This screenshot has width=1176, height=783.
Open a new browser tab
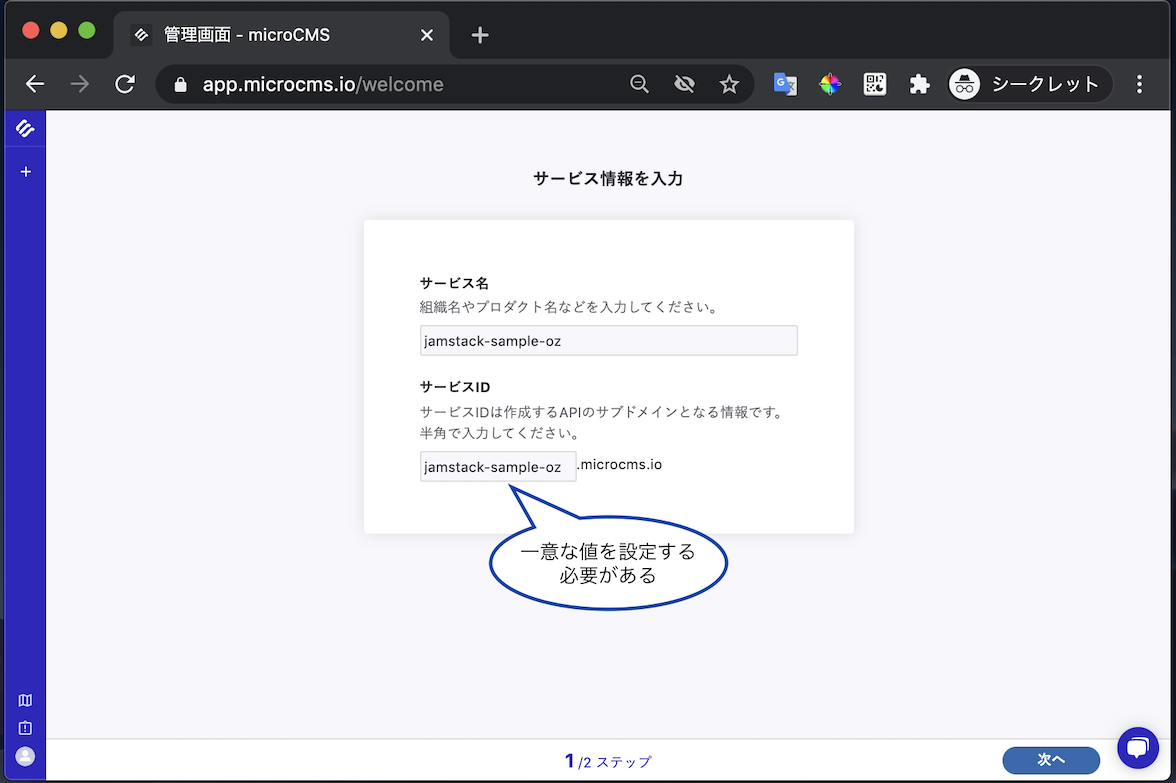(x=480, y=35)
